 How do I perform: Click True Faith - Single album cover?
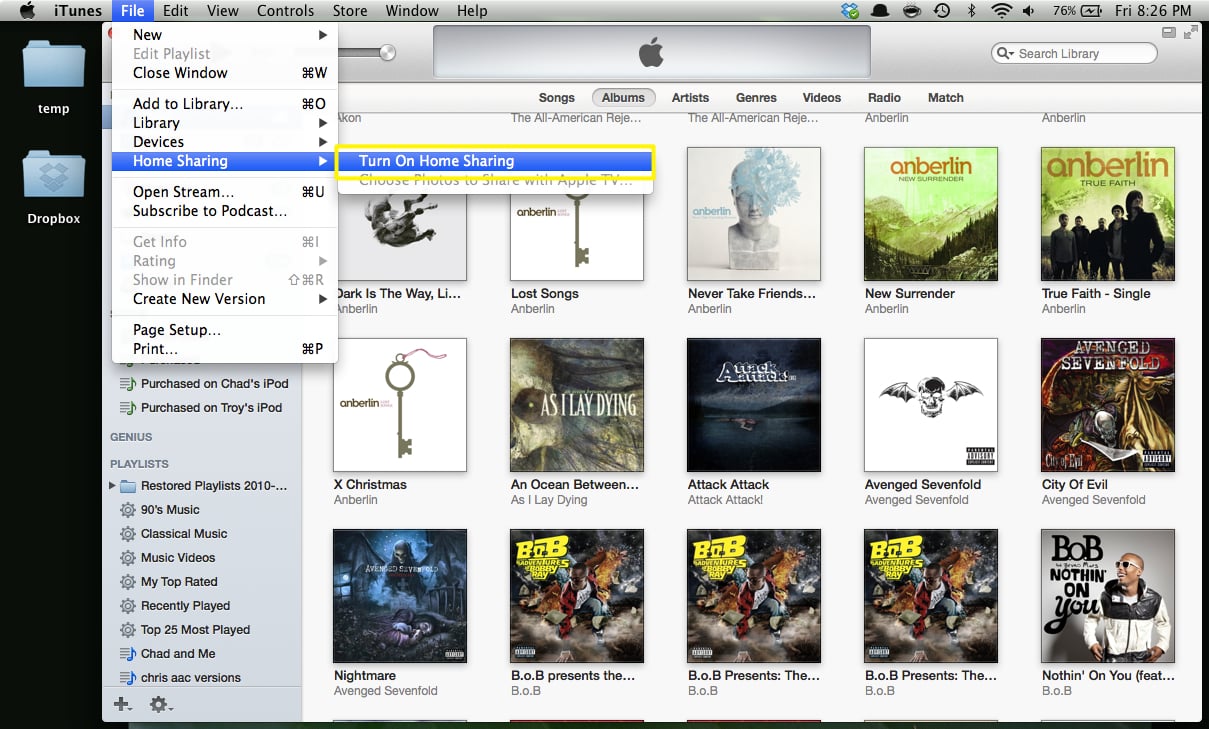1108,214
